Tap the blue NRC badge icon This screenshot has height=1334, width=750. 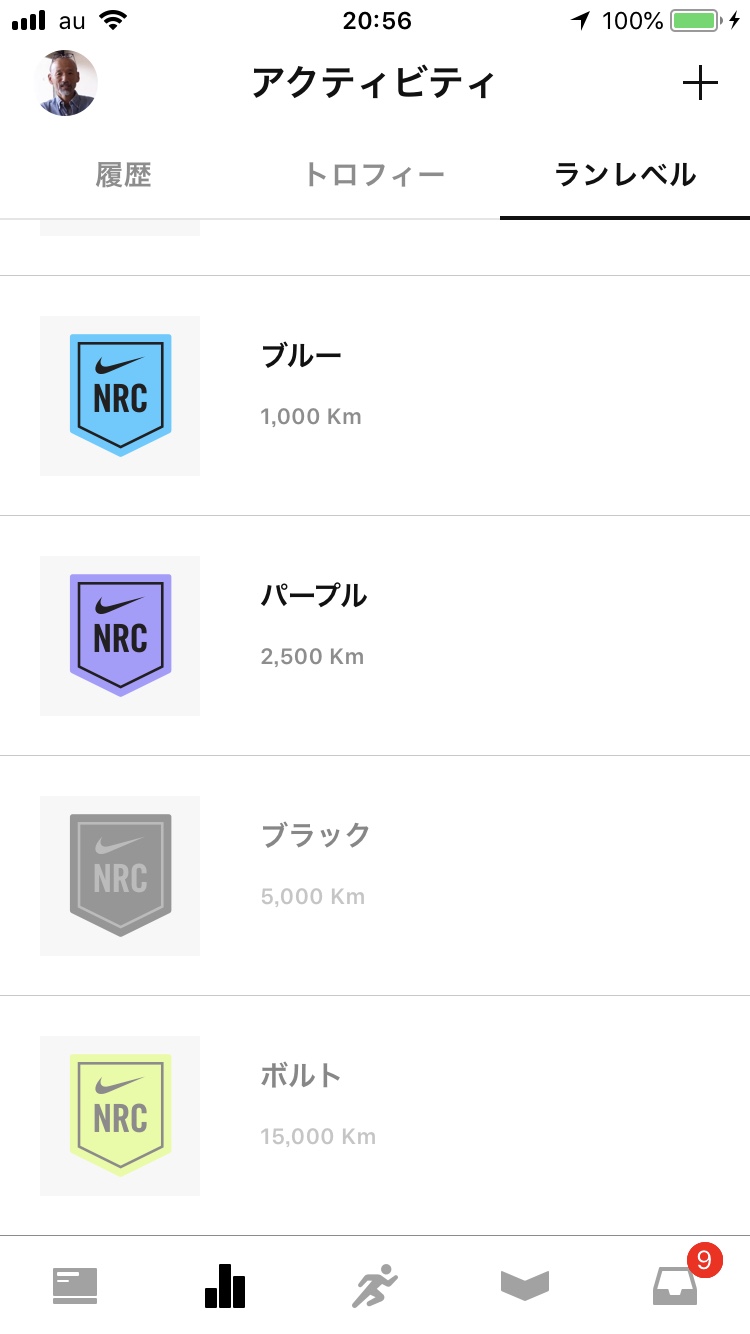[x=120, y=396]
